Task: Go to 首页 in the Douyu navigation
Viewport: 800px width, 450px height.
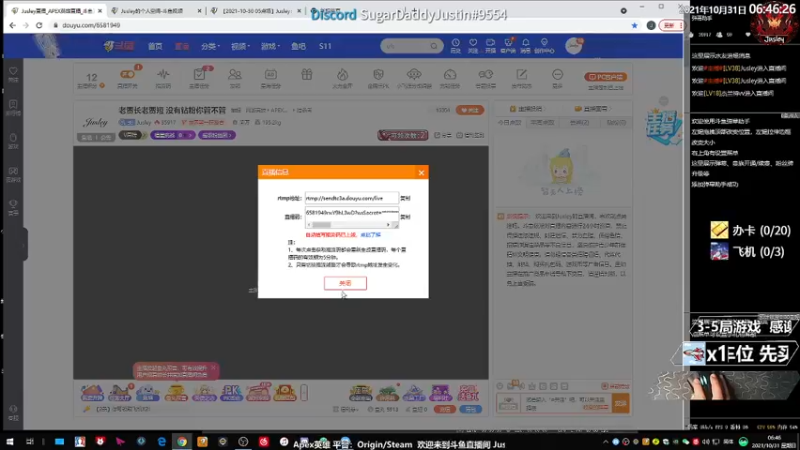Action: pyautogui.click(x=155, y=46)
